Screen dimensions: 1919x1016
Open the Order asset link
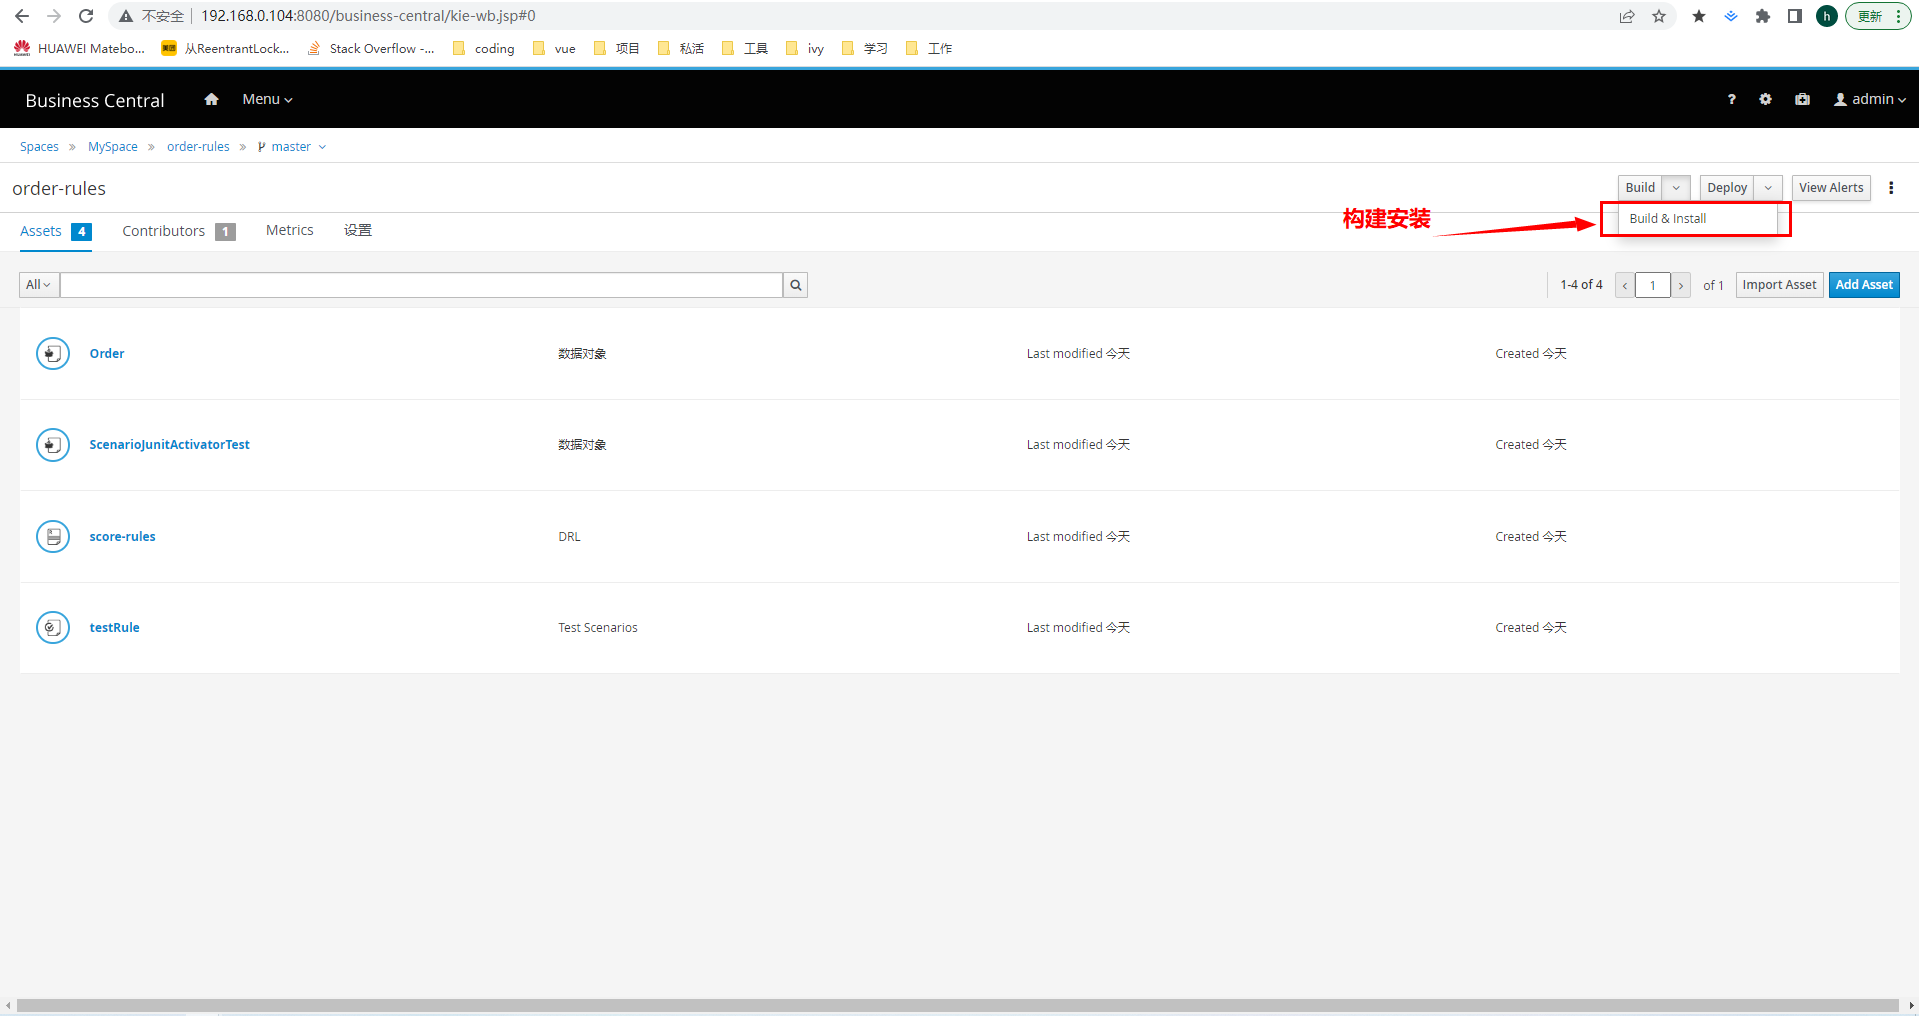pos(107,354)
